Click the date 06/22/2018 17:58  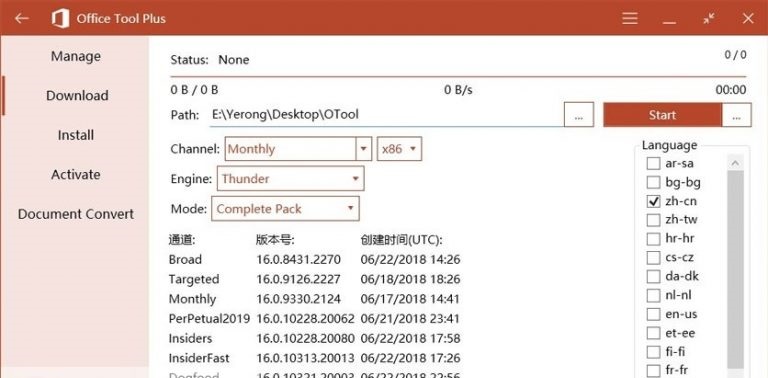pyautogui.click(x=410, y=338)
